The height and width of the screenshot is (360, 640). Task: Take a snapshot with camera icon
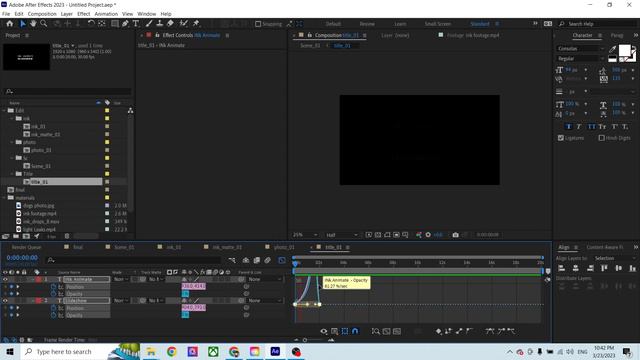point(456,235)
